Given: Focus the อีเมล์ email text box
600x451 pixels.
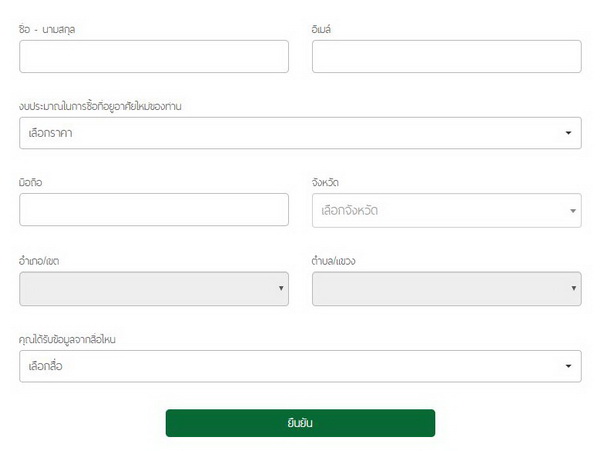Looking at the screenshot, I should [446, 57].
